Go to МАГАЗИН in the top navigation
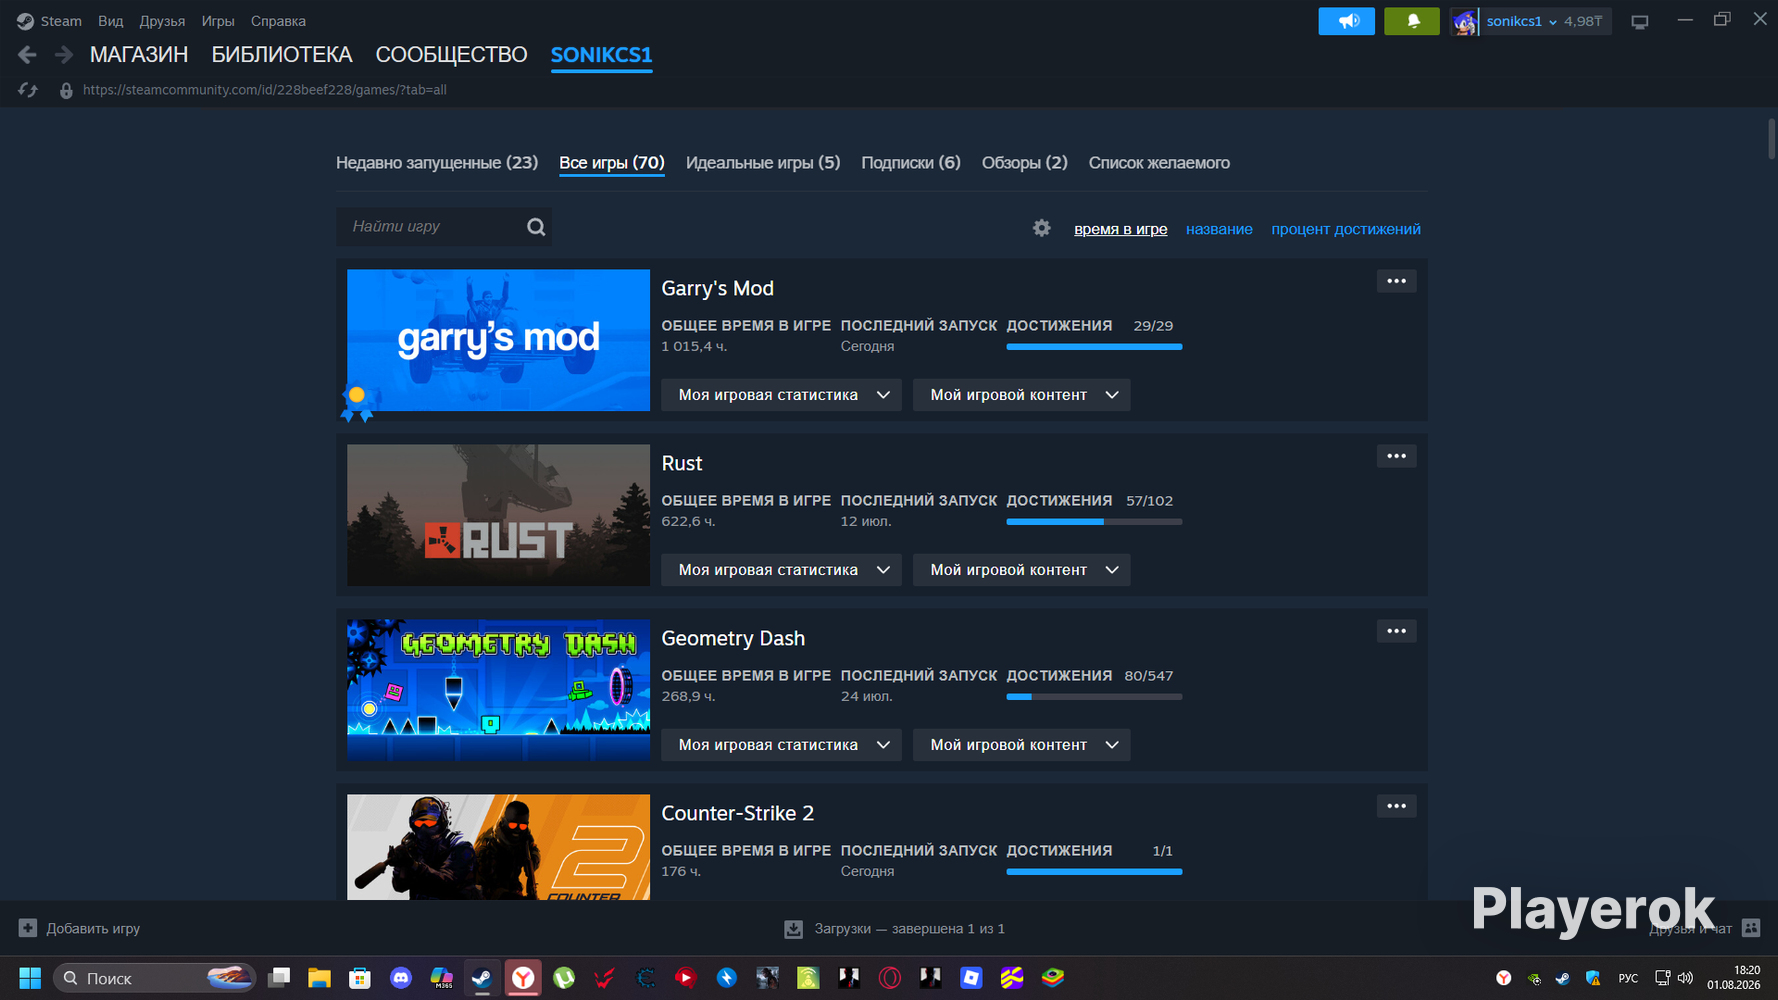Screen dimensions: 1778x1000 [139, 55]
